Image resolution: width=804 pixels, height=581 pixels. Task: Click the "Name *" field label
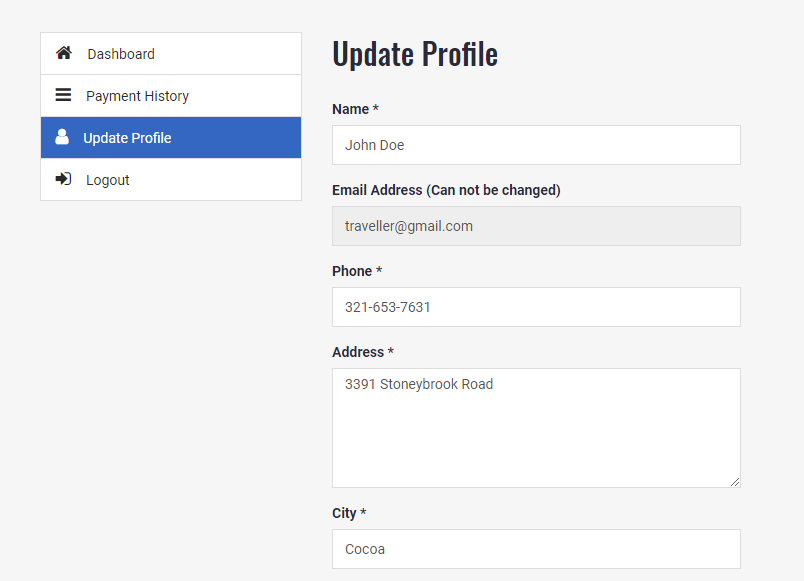(x=355, y=109)
